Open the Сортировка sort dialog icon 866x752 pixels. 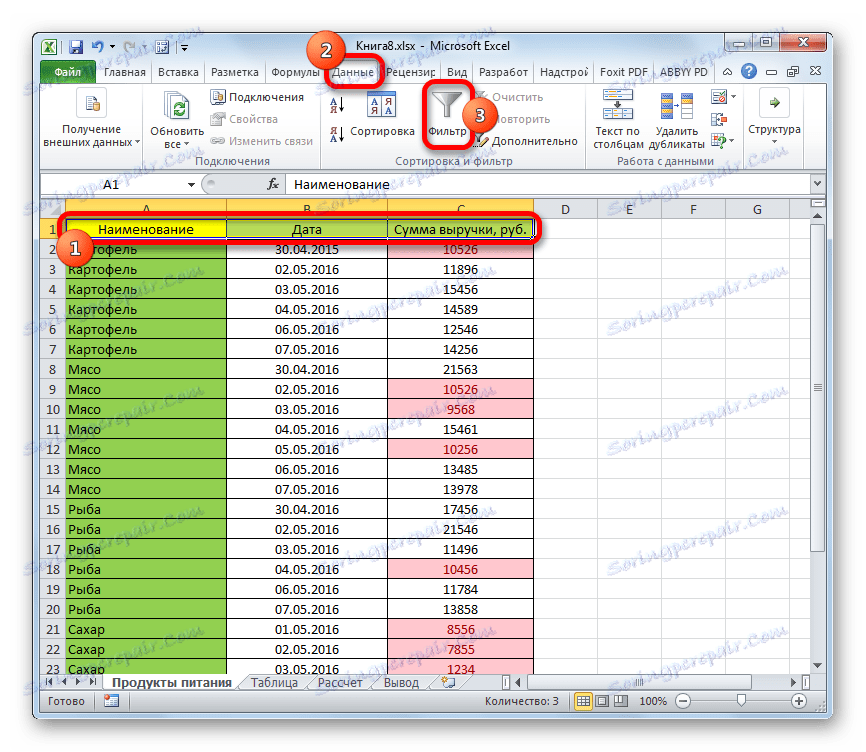[381, 104]
